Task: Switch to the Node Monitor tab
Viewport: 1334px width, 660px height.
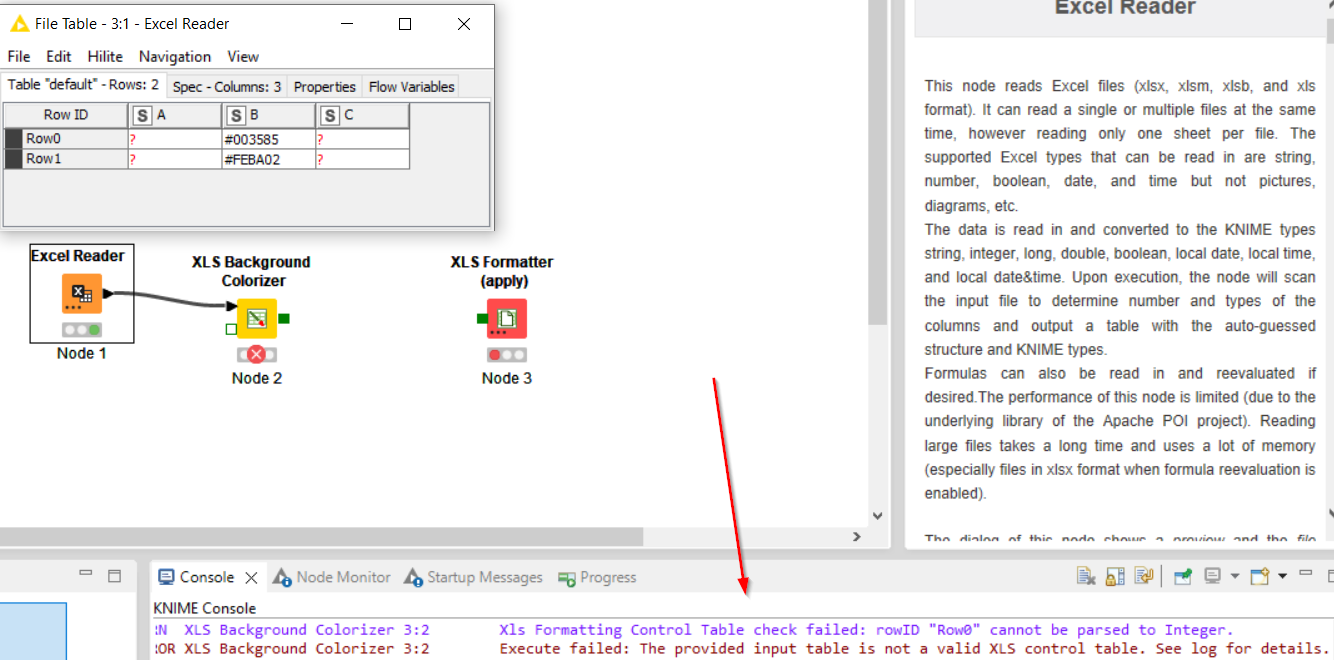Action: [x=332, y=577]
